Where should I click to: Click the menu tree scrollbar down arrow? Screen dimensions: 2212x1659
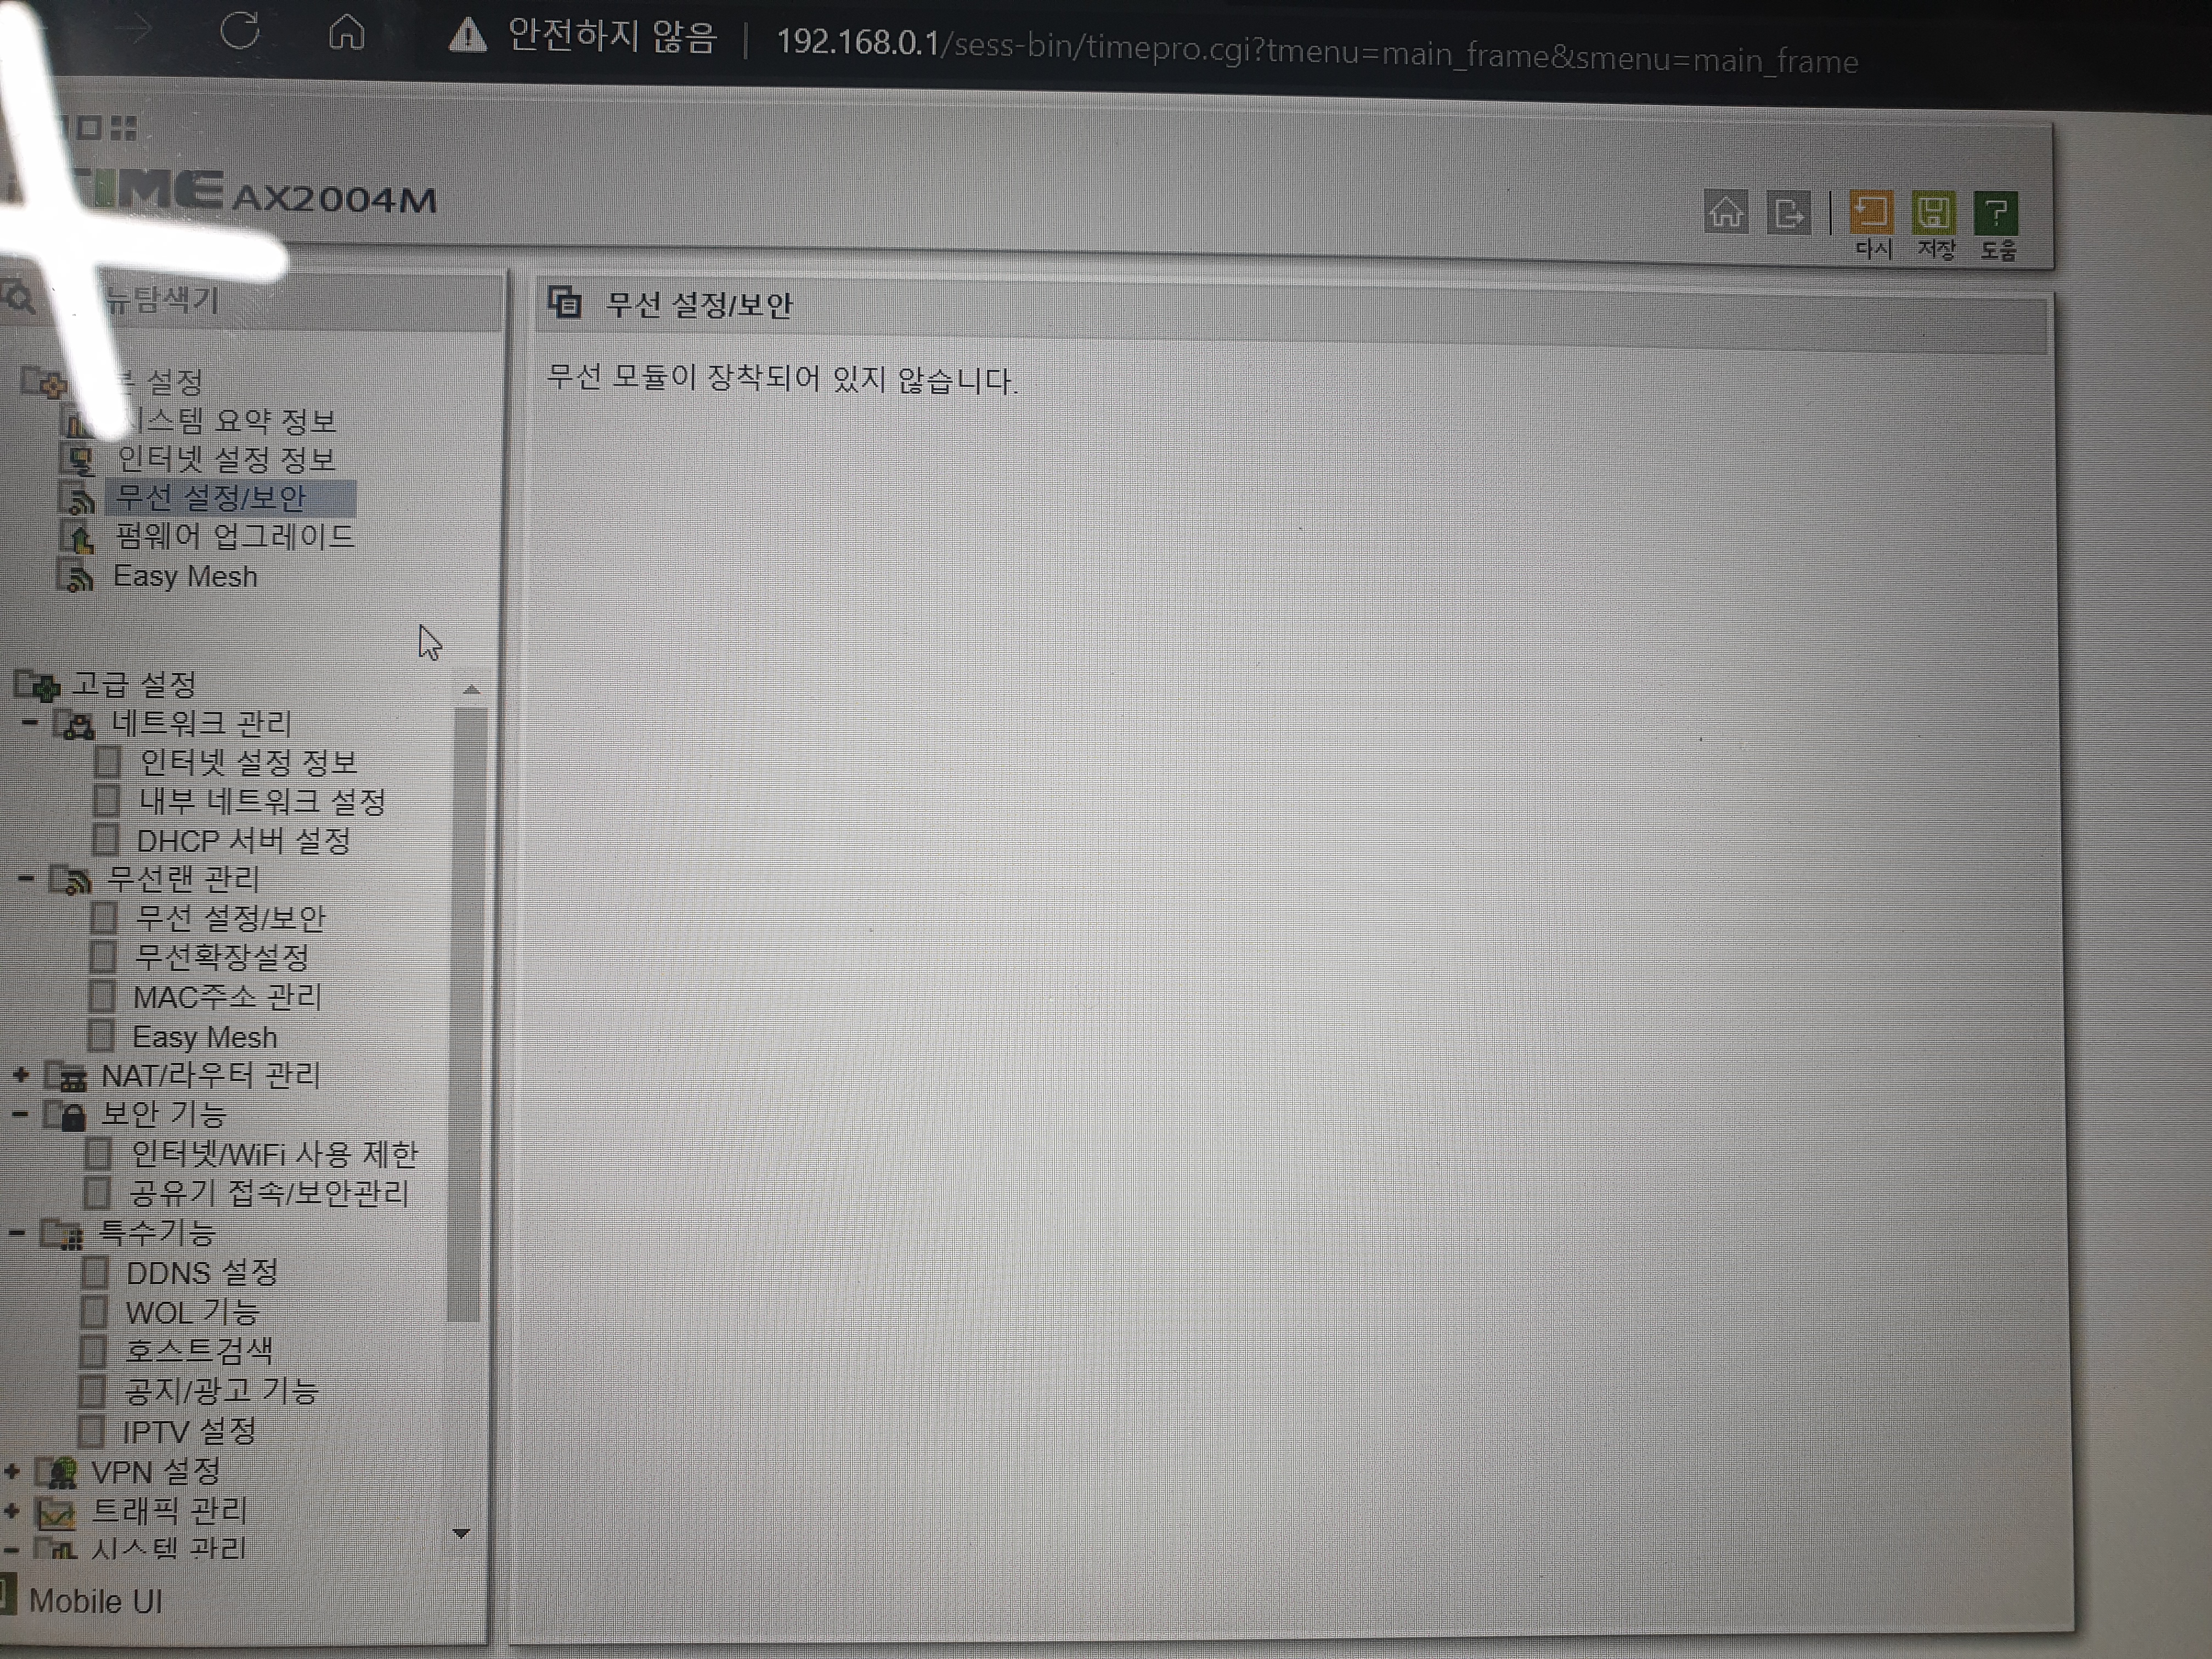[461, 1533]
